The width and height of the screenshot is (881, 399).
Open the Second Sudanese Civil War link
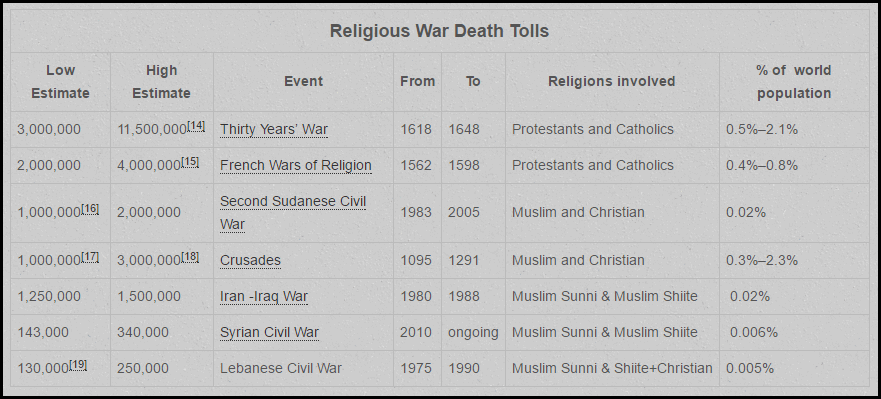coord(293,212)
